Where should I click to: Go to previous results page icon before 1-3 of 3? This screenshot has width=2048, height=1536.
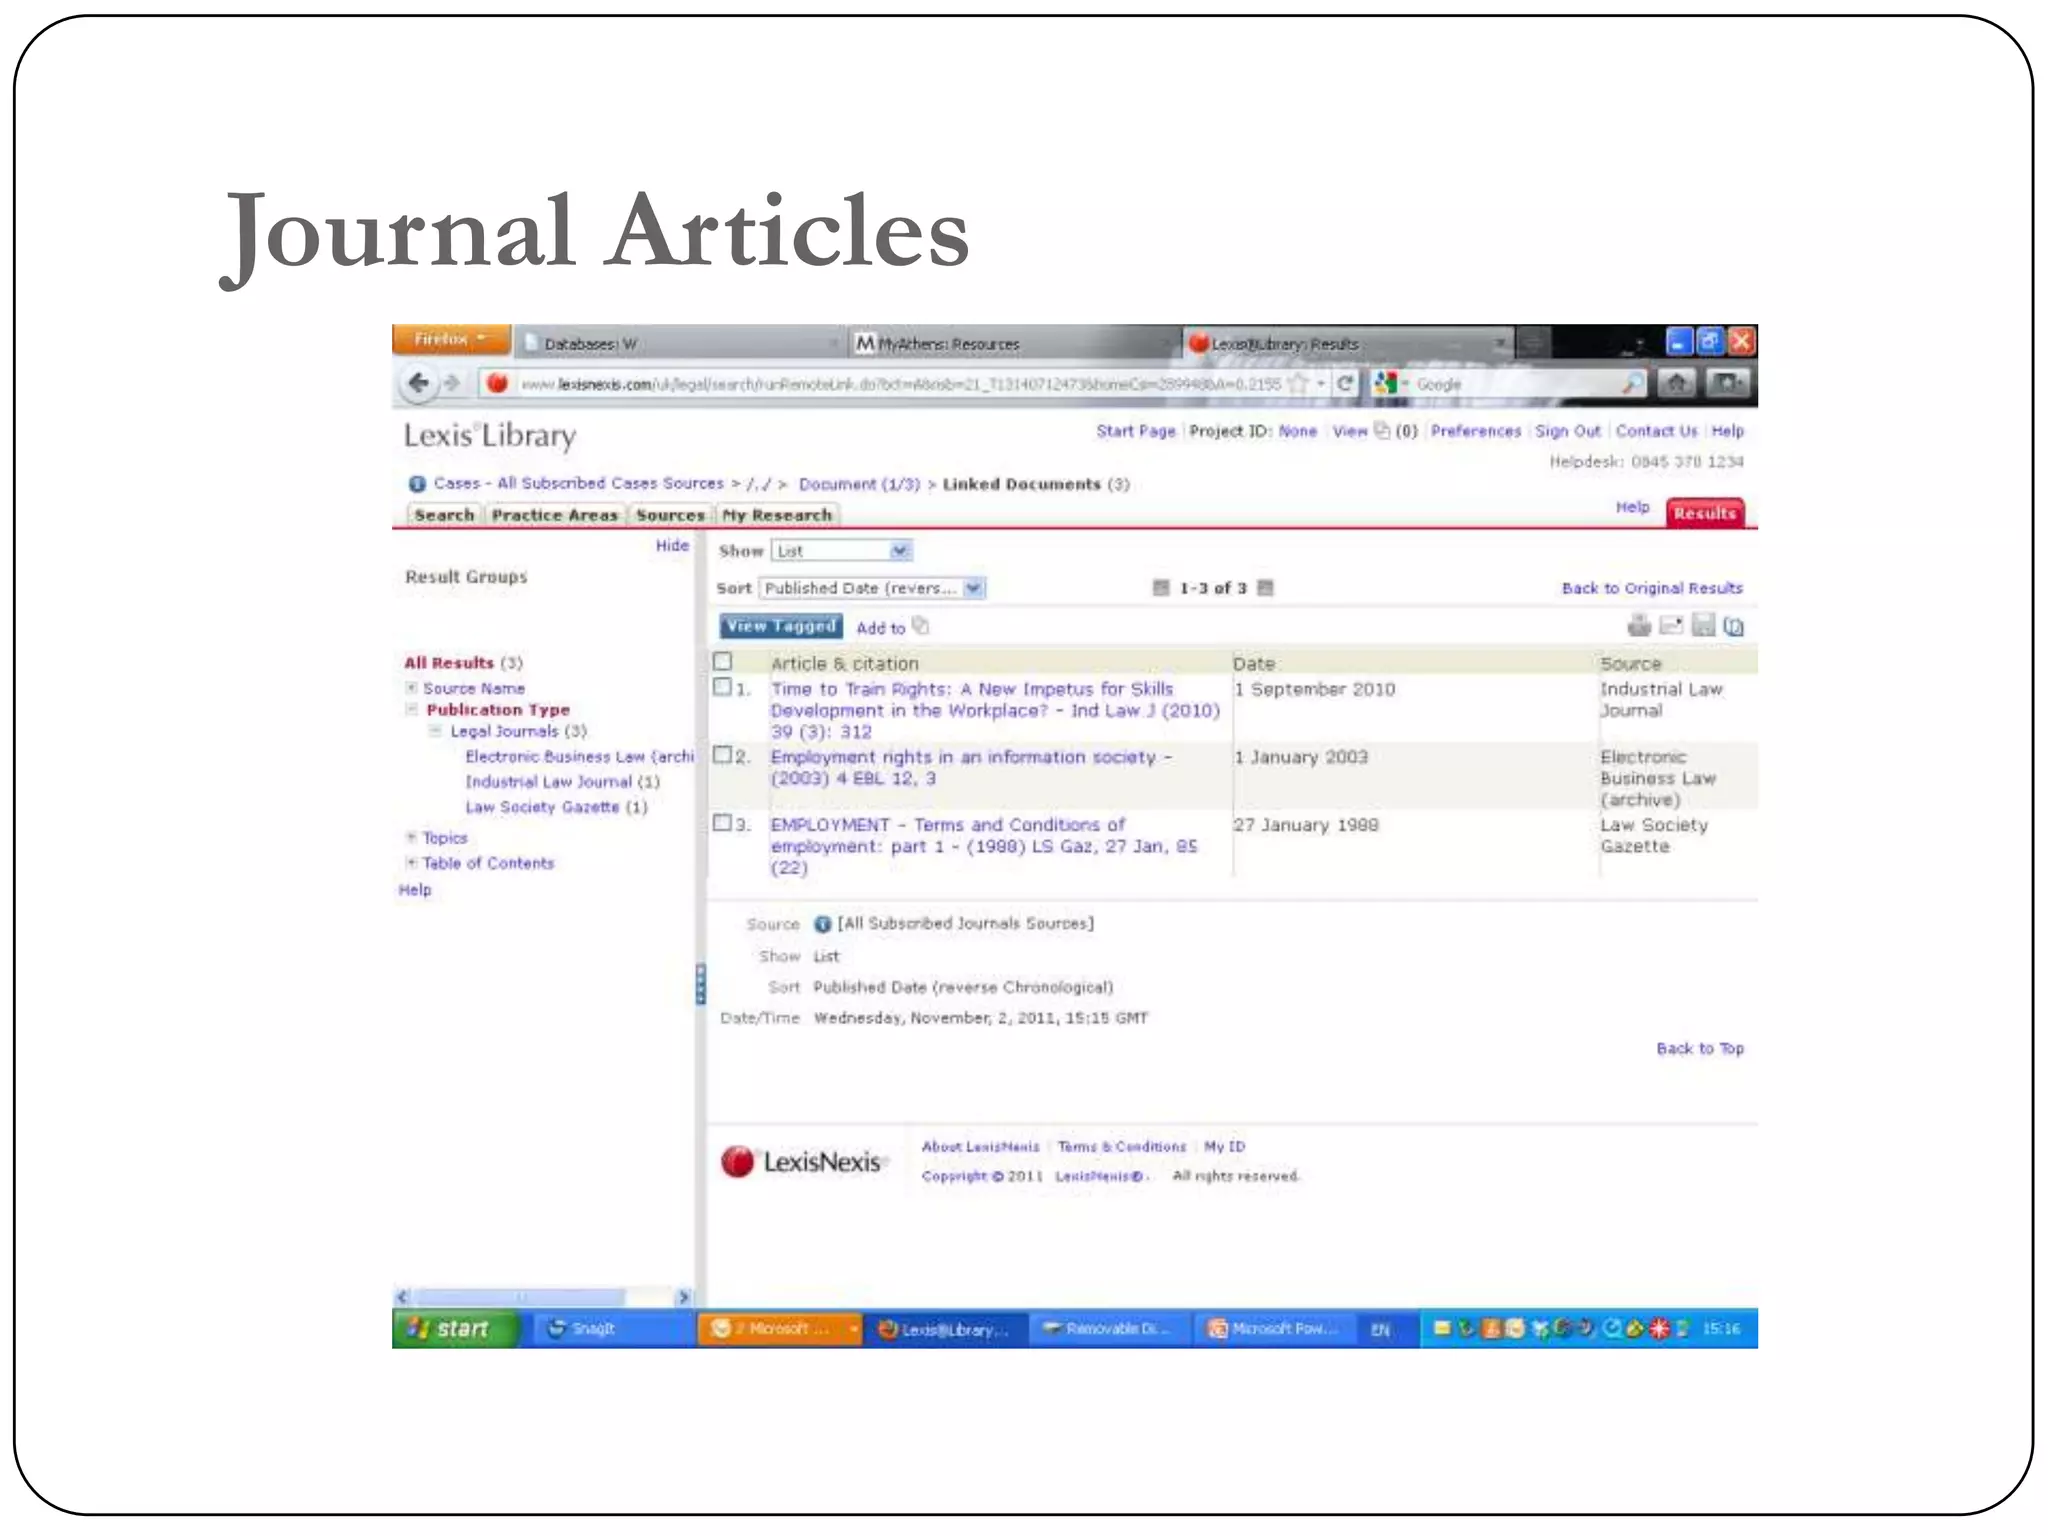(1161, 588)
